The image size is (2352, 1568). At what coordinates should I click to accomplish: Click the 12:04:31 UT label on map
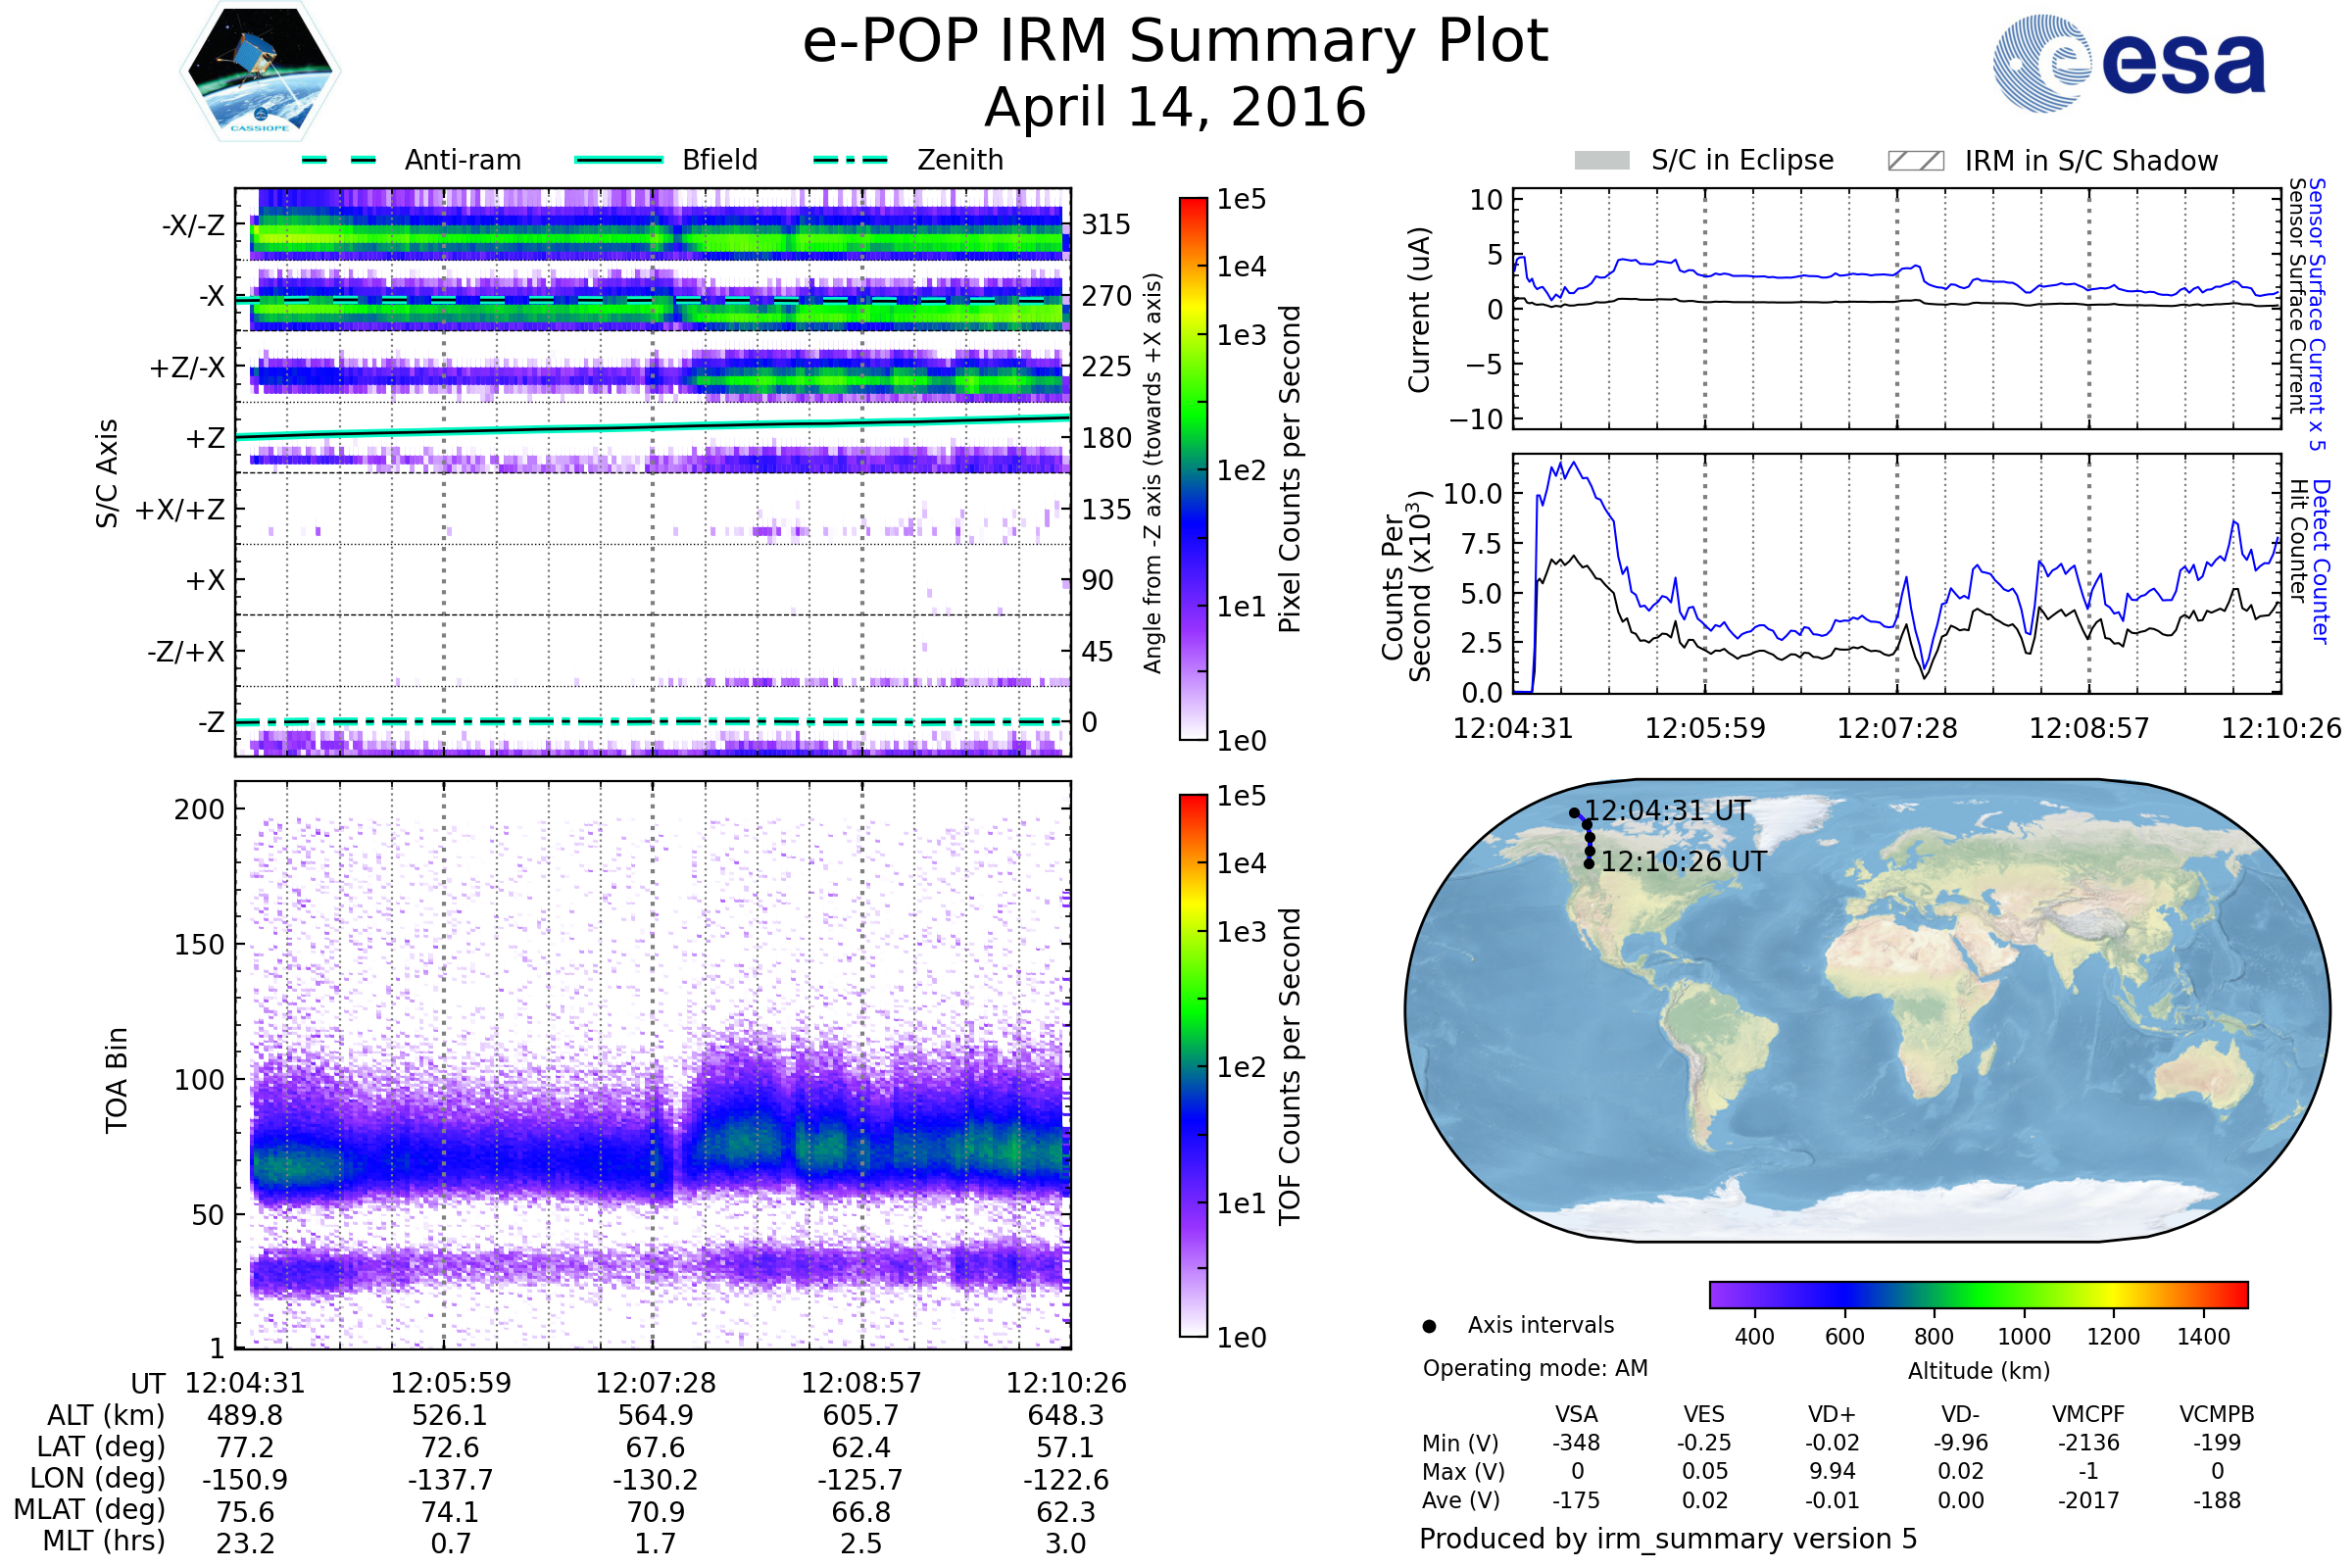(x=1667, y=811)
